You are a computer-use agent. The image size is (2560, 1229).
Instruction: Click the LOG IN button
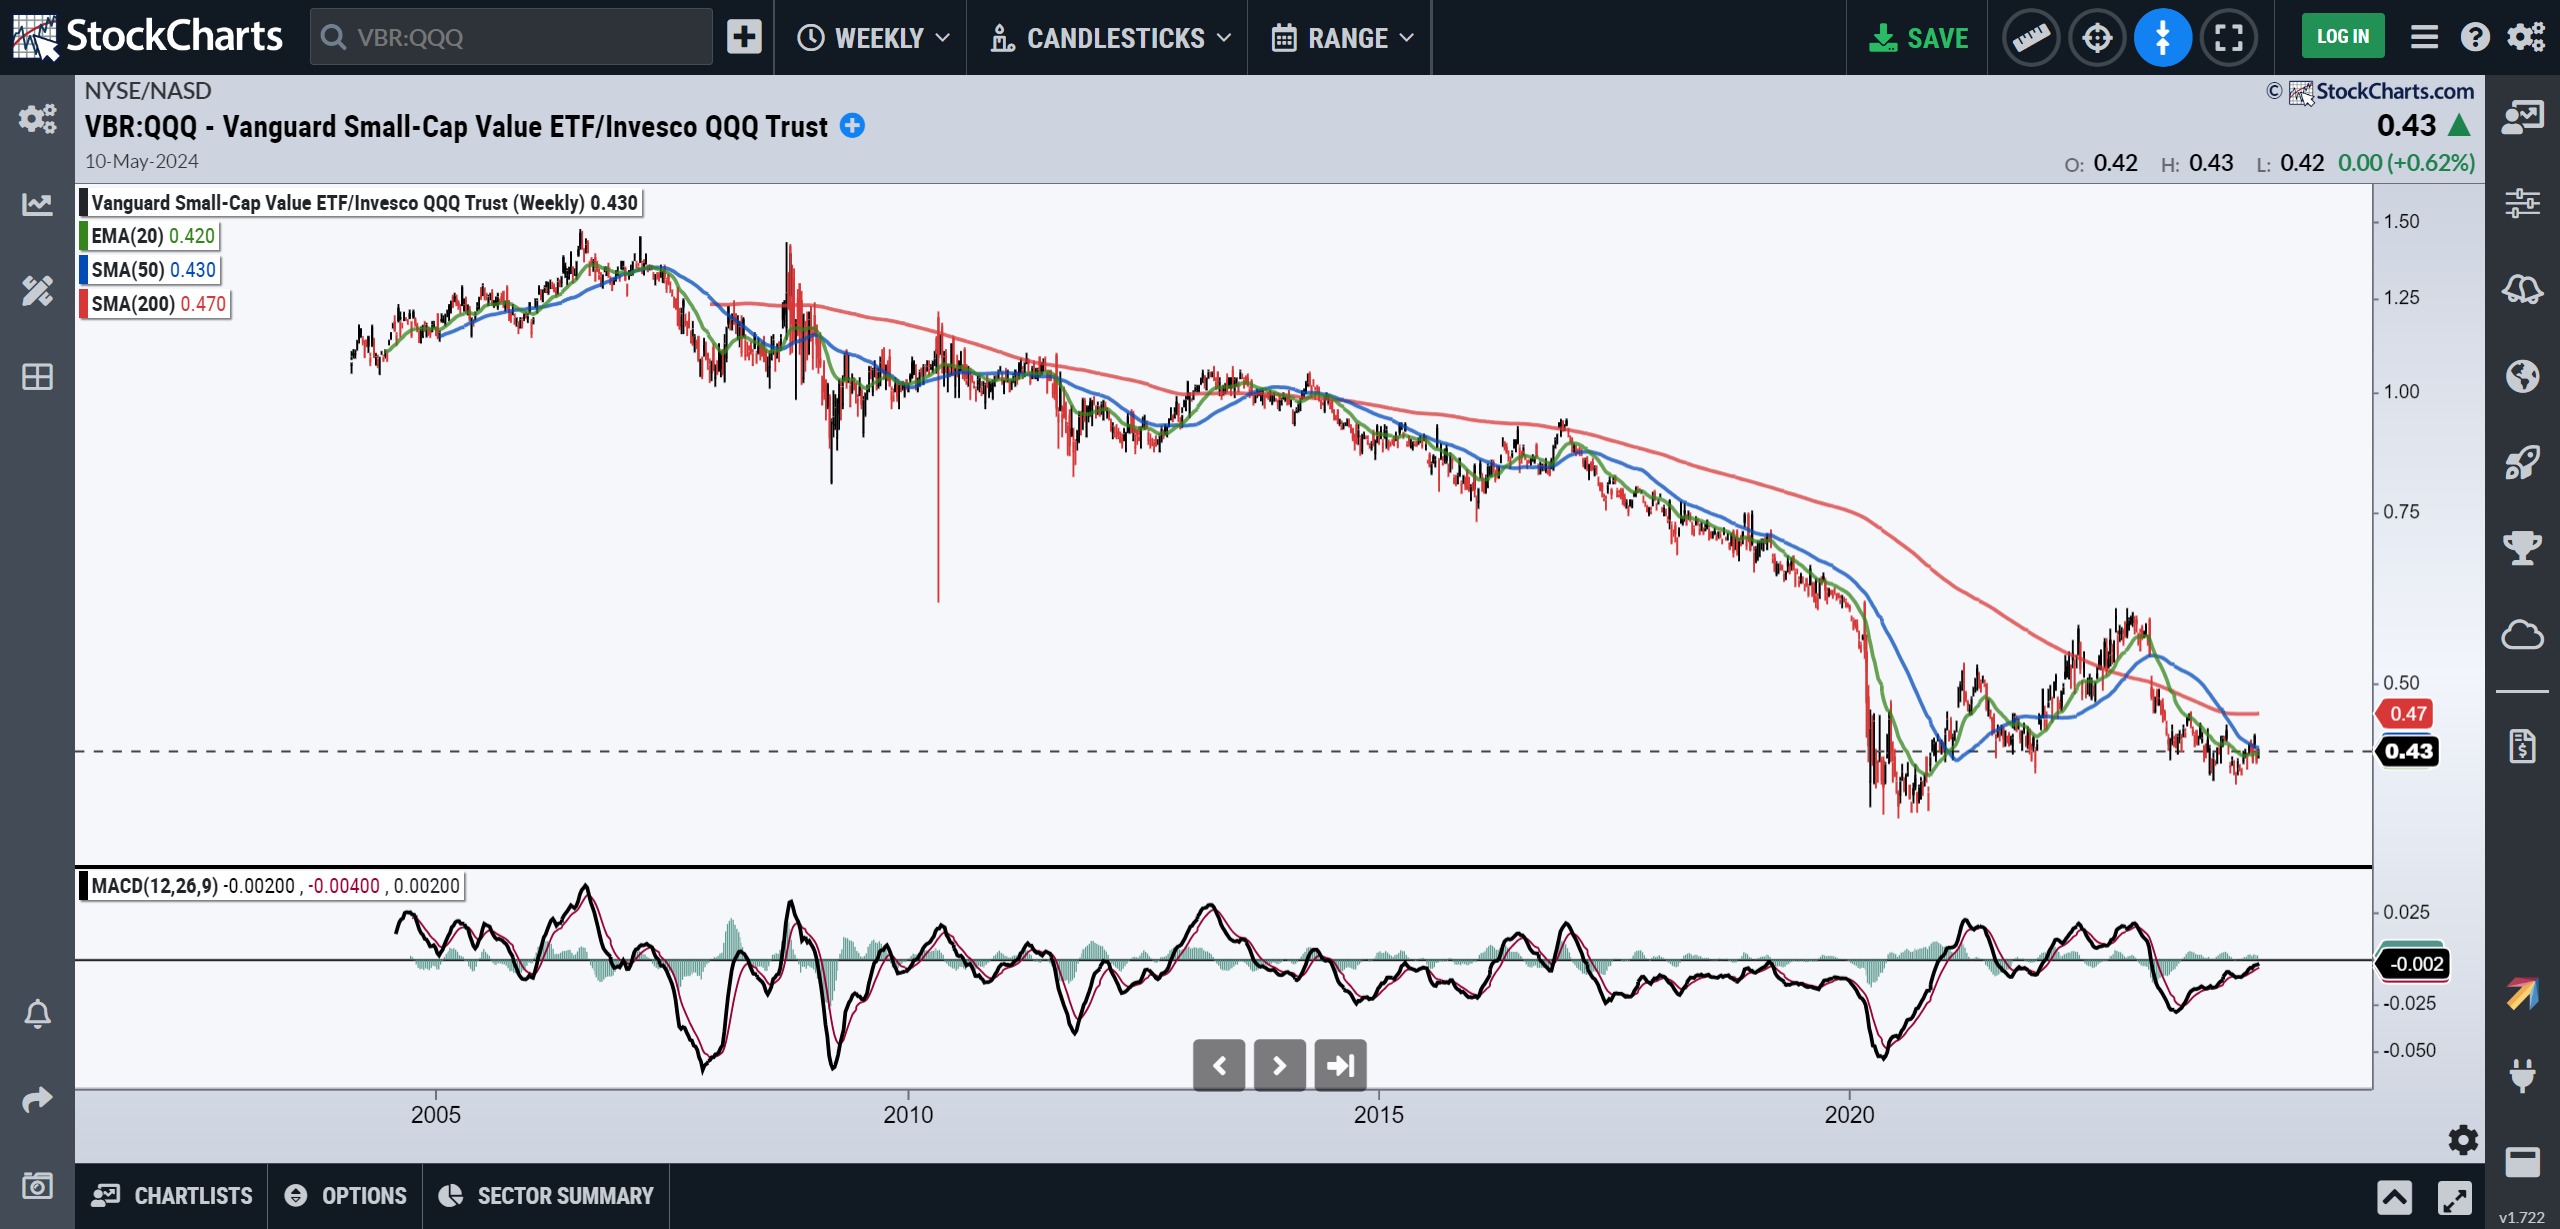coord(2342,37)
